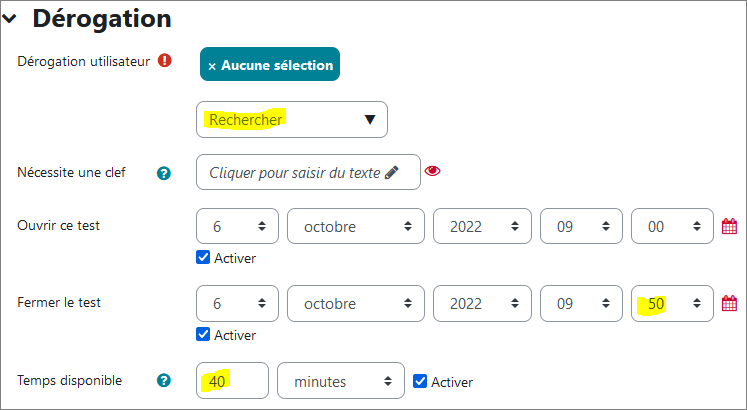Open the minutes unit dropdown
Image resolution: width=747 pixels, height=410 pixels.
coord(341,381)
